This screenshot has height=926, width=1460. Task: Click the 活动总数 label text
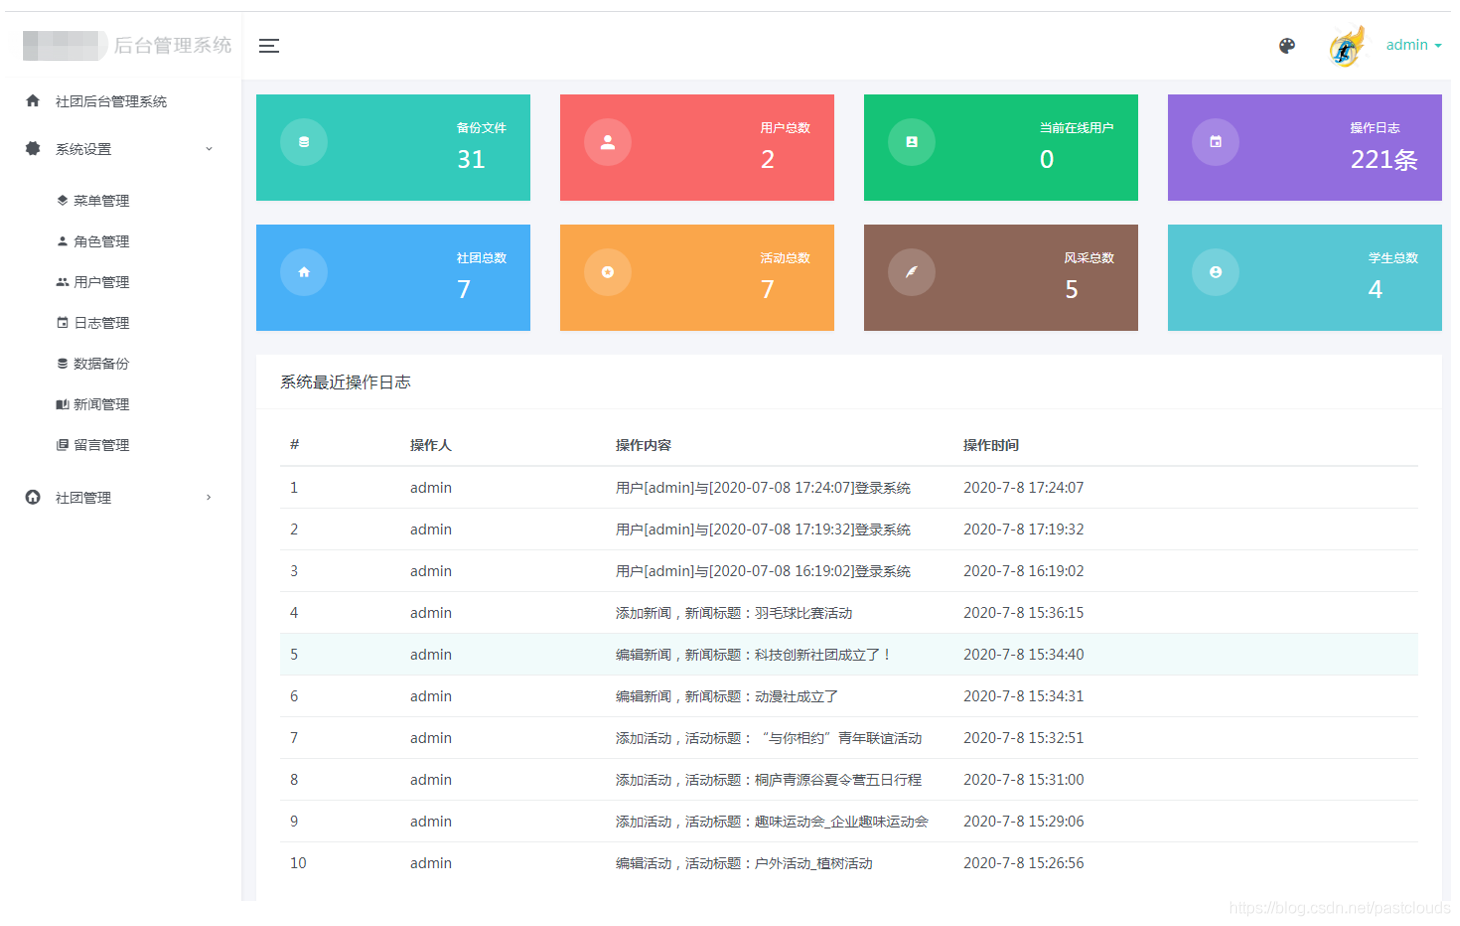(x=785, y=258)
